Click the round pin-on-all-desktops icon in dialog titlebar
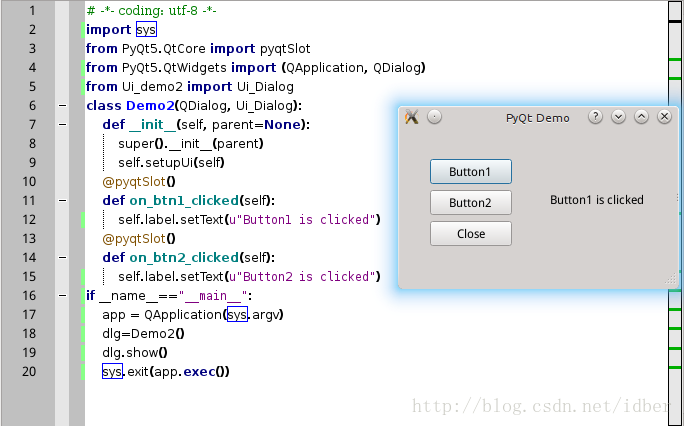The width and height of the screenshot is (684, 426). (434, 117)
